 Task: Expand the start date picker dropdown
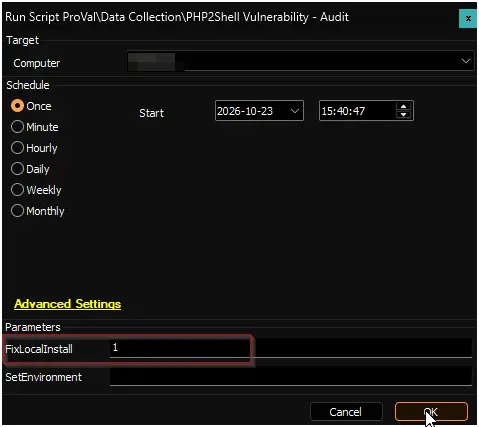tap(295, 111)
